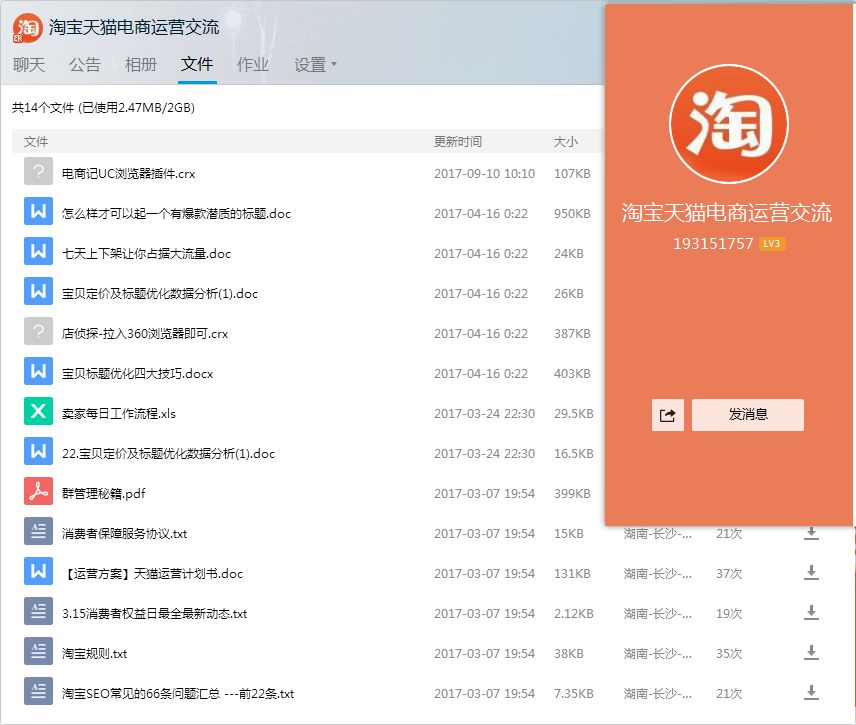Select file name 卖家每日工作流程.xls
This screenshot has width=856, height=725.
[118, 414]
